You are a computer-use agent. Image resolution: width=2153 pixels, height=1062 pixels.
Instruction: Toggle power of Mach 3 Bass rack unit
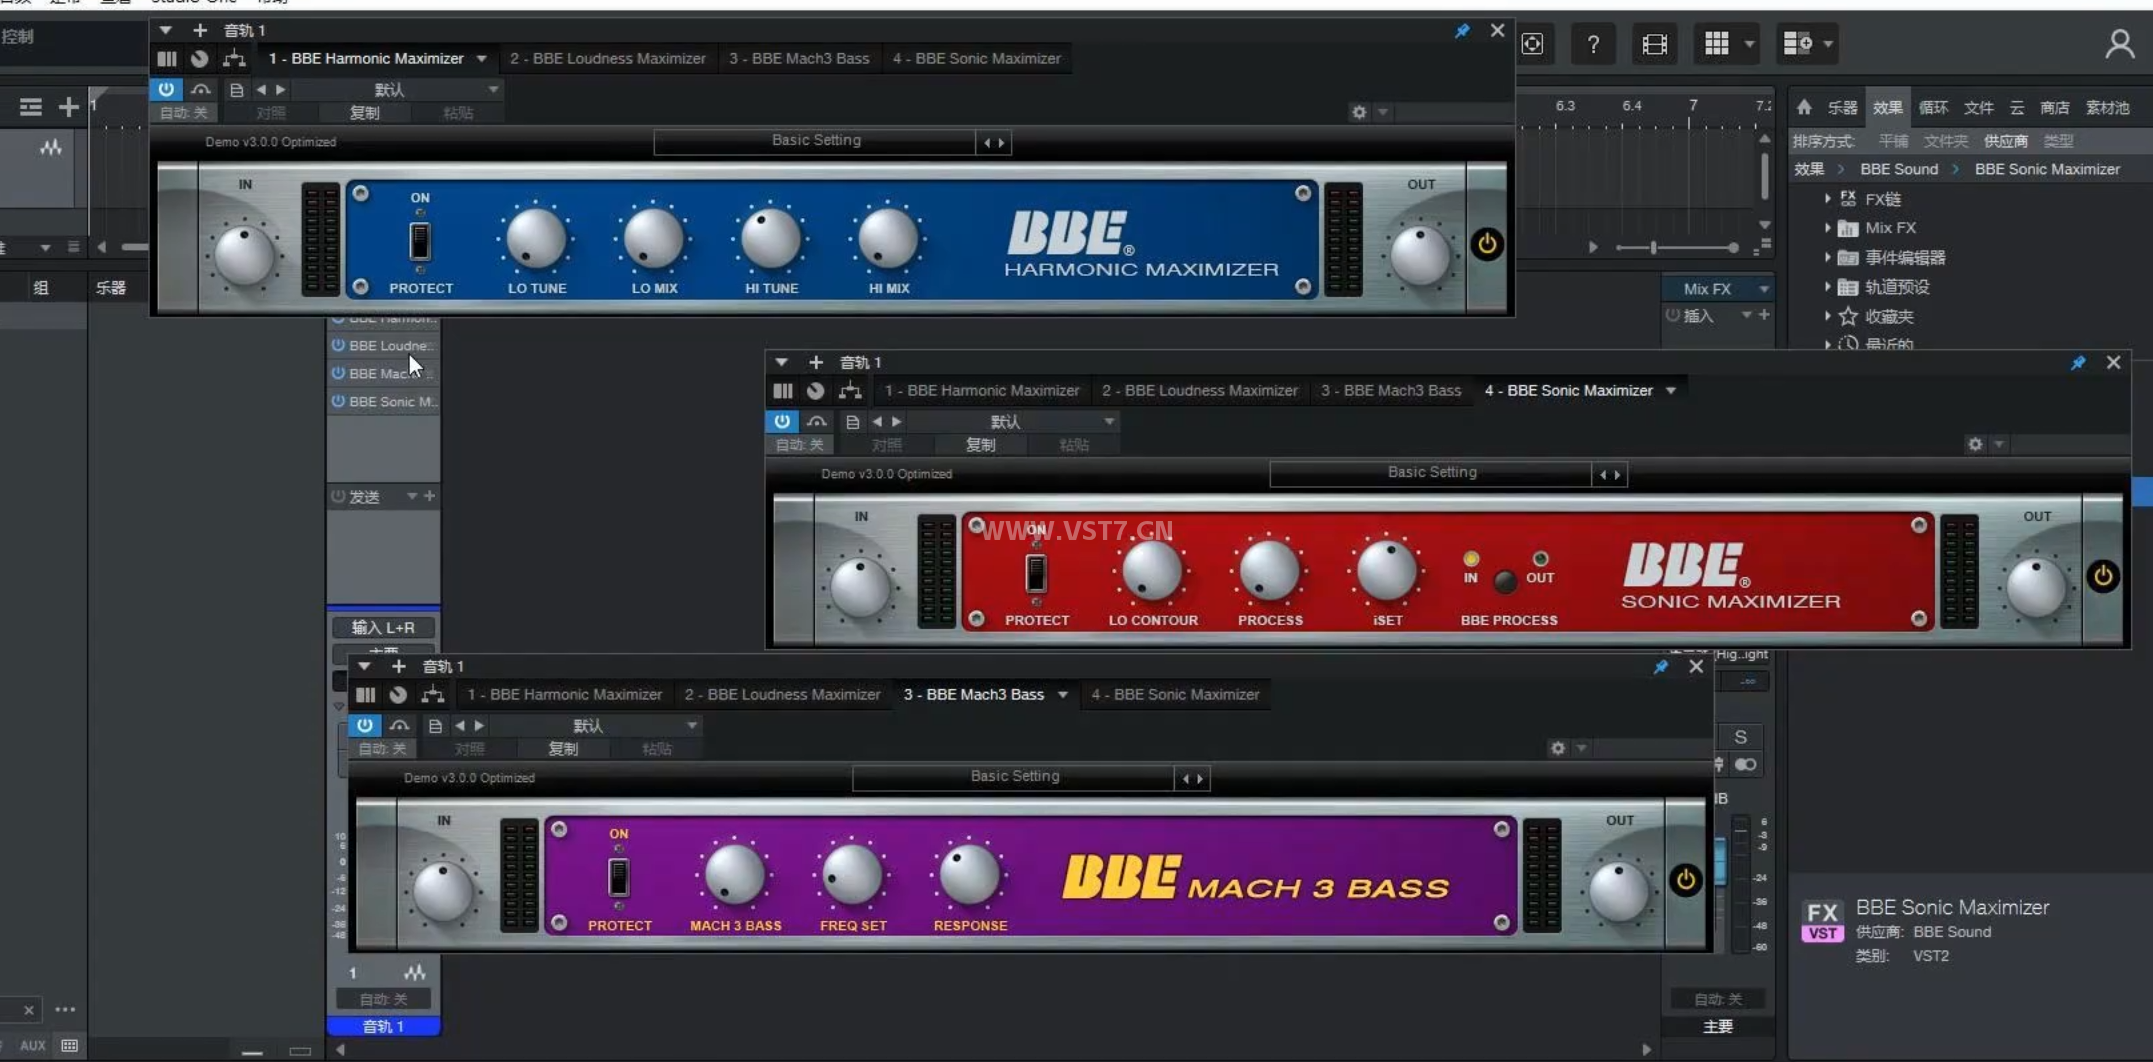(1685, 880)
